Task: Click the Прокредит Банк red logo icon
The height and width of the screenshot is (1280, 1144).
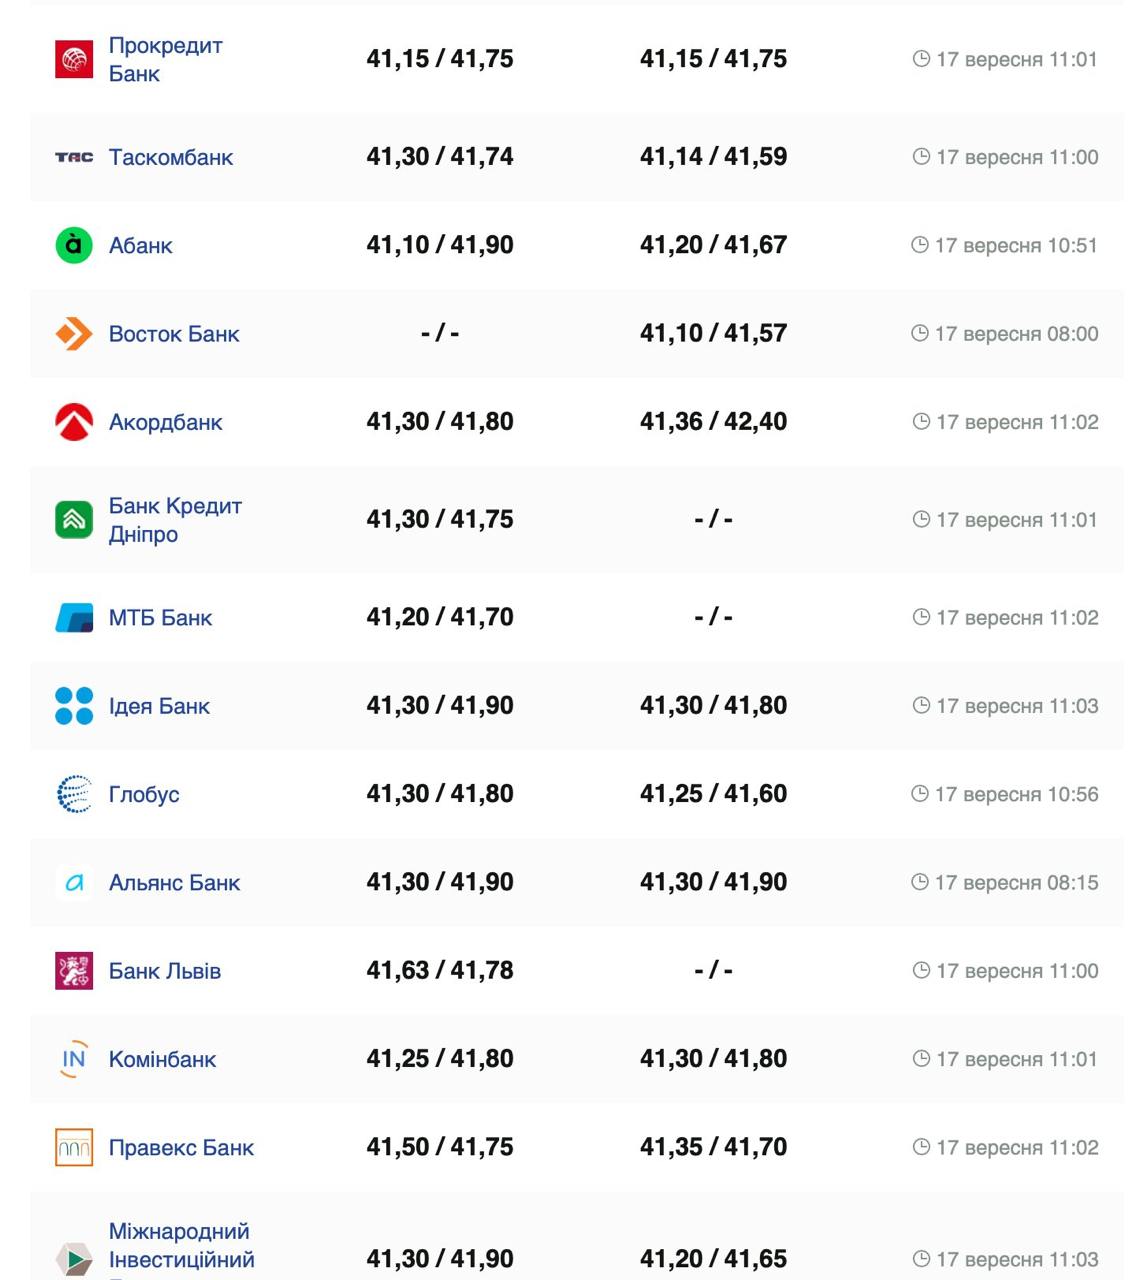Action: [x=74, y=59]
